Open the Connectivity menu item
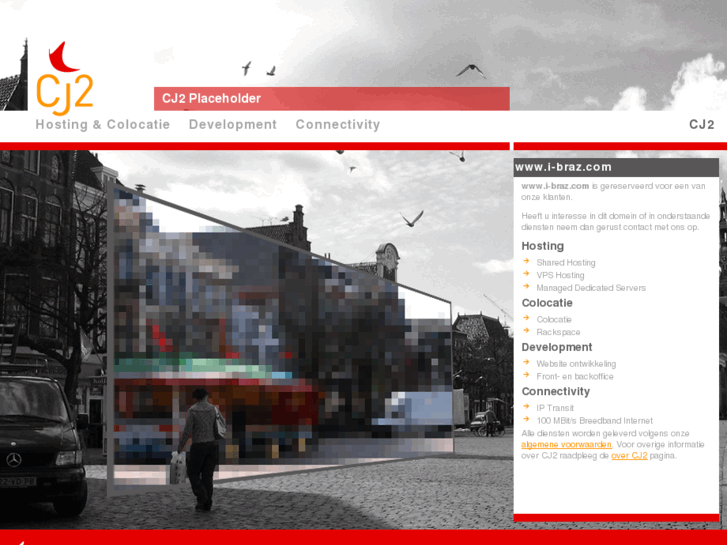Viewport: 727px width, 545px height. (338, 124)
